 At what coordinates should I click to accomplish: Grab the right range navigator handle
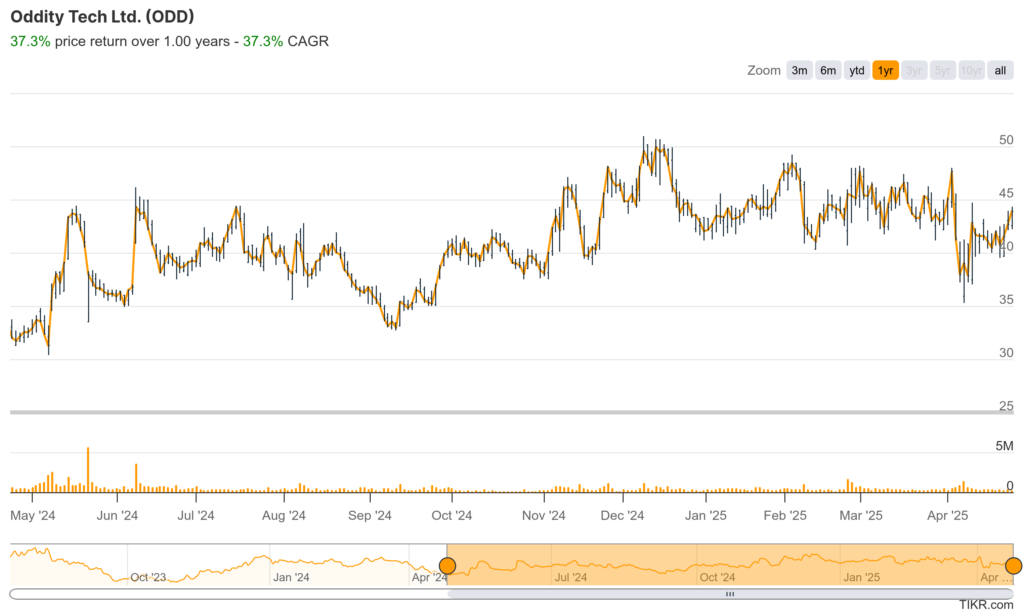pyautogui.click(x=1013, y=565)
